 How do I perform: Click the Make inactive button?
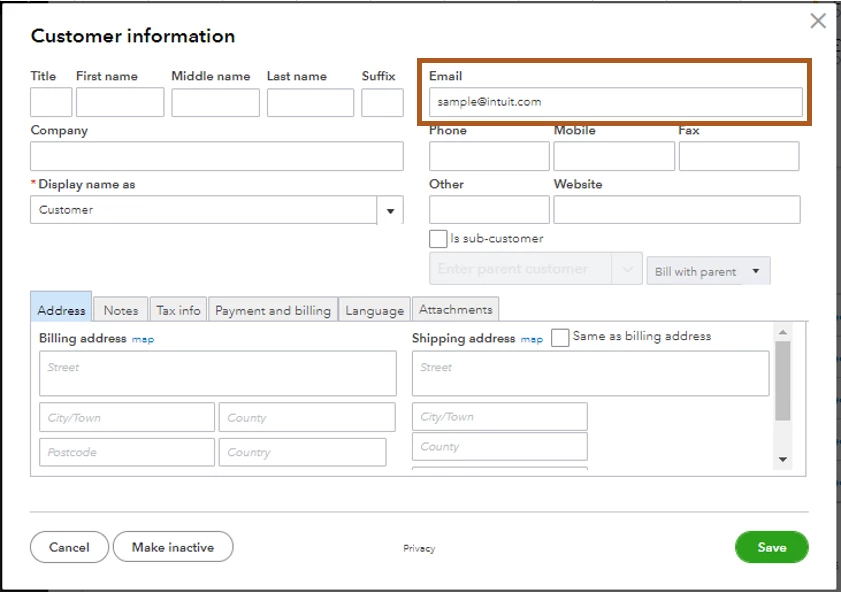pyautogui.click(x=173, y=547)
